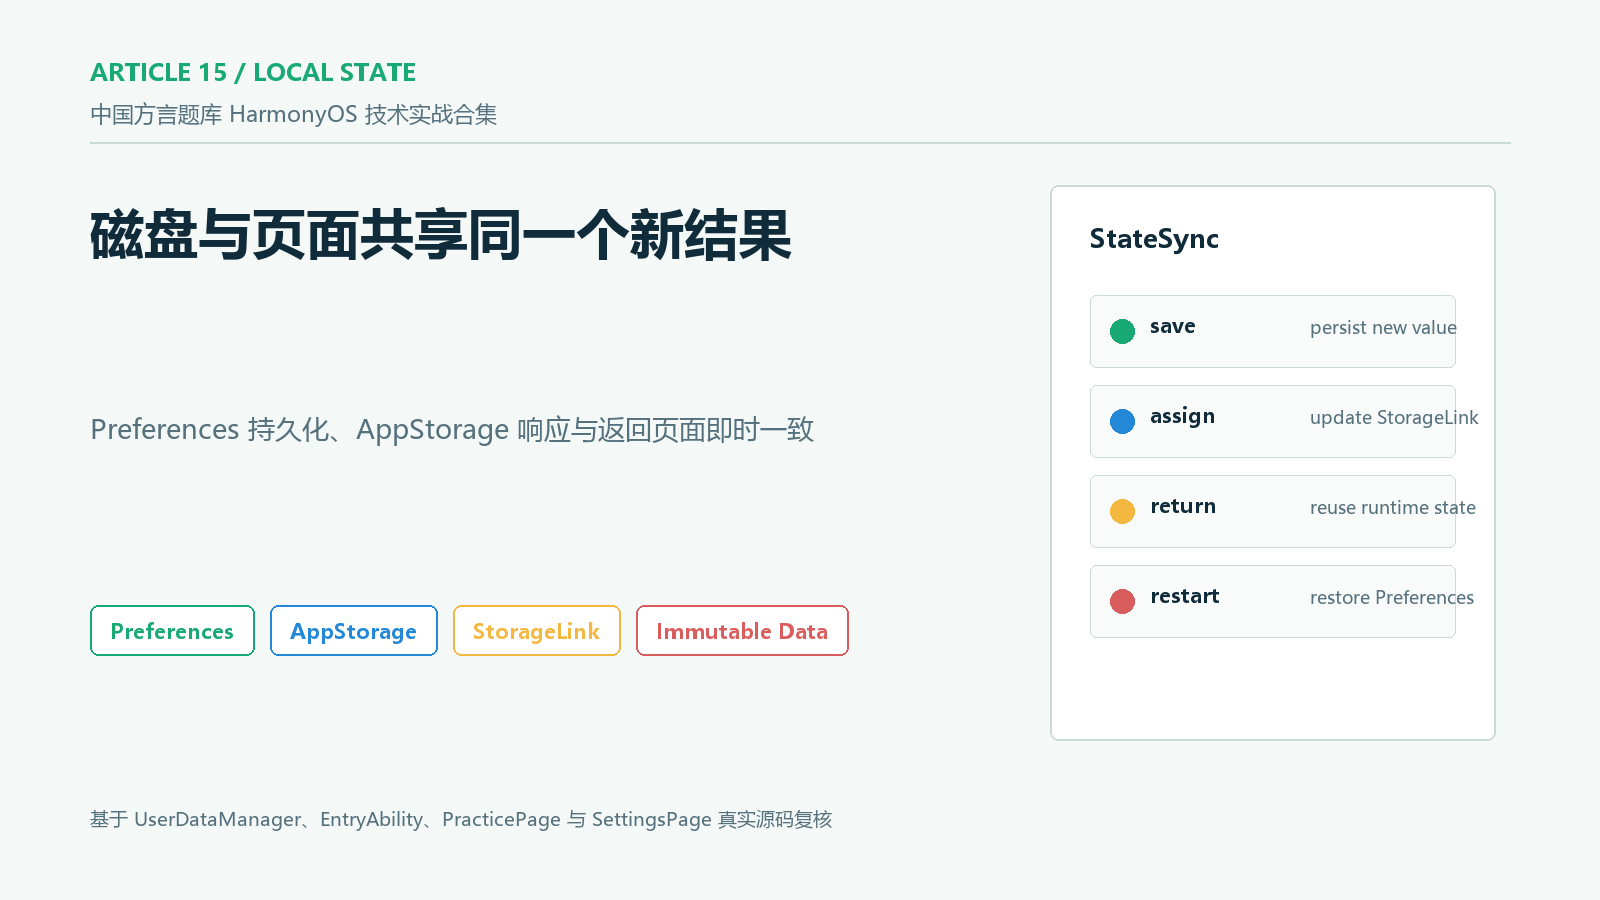The height and width of the screenshot is (900, 1600).
Task: Click the '中国方言题库 HarmonyOS 技术实战合集' subtitle
Action: [x=293, y=115]
